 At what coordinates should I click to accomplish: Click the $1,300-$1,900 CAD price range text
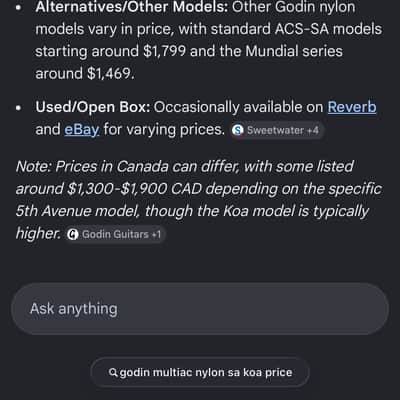click(x=134, y=189)
